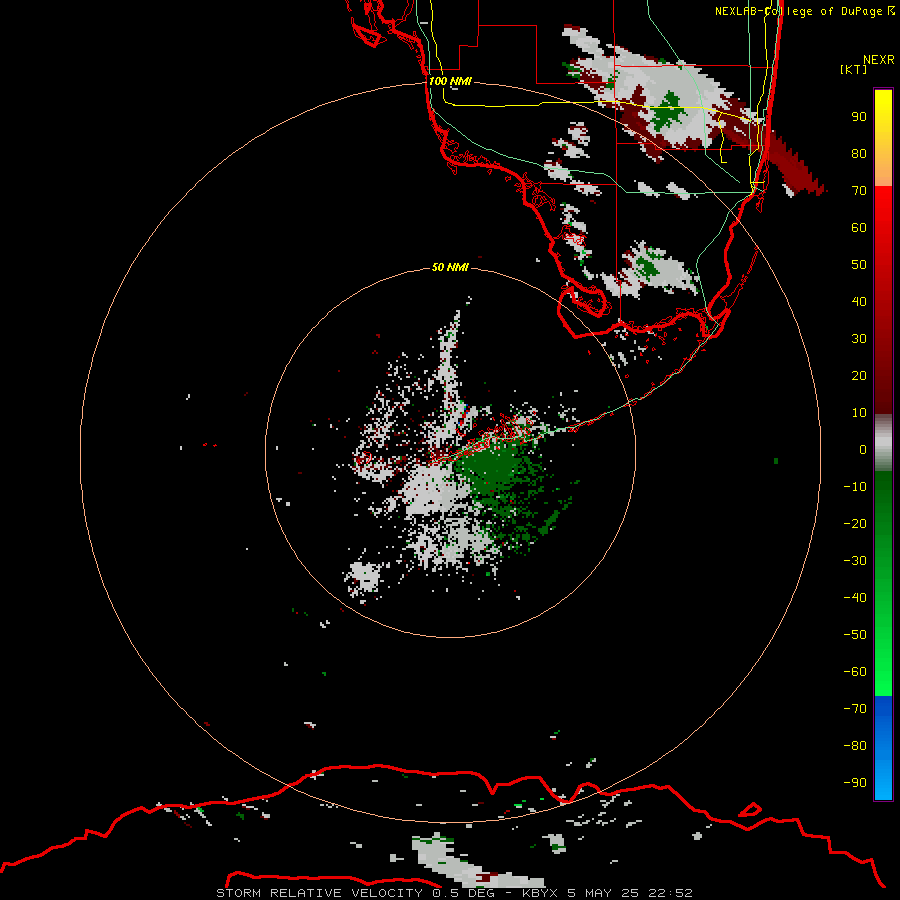The width and height of the screenshot is (900, 900).
Task: Click the NEXR label above the color bar
Action: (x=879, y=60)
